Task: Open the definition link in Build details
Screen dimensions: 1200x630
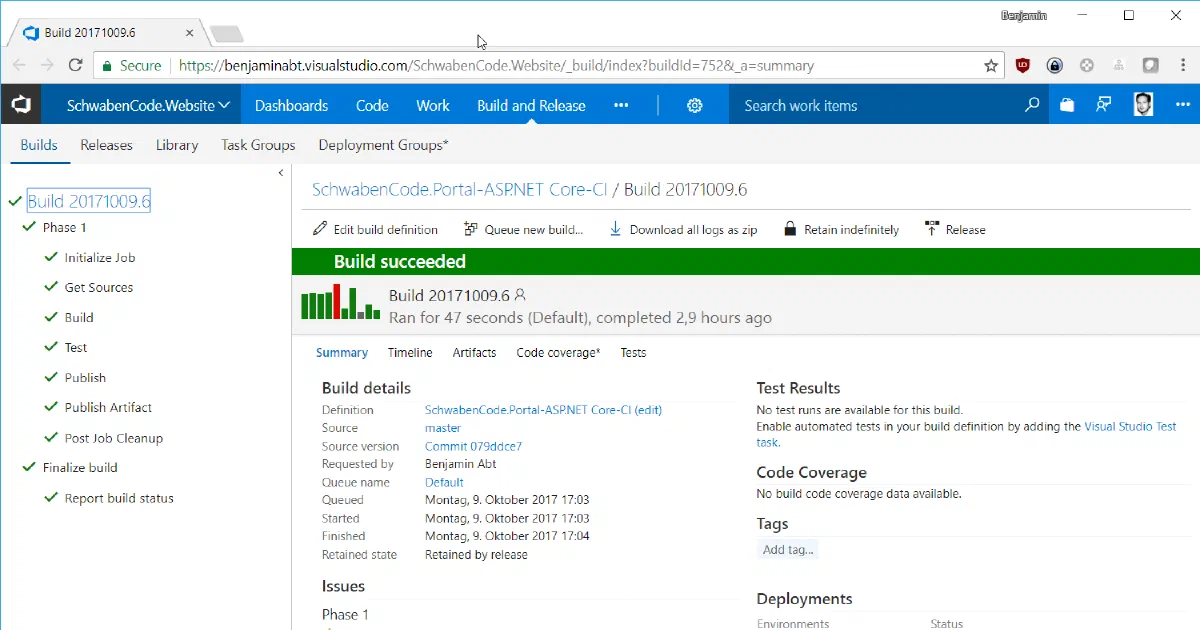Action: pyautogui.click(x=543, y=410)
